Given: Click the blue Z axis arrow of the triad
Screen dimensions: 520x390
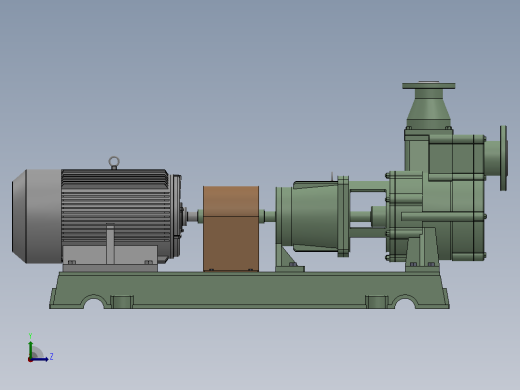Looking at the screenshot, I should (x=40, y=359).
